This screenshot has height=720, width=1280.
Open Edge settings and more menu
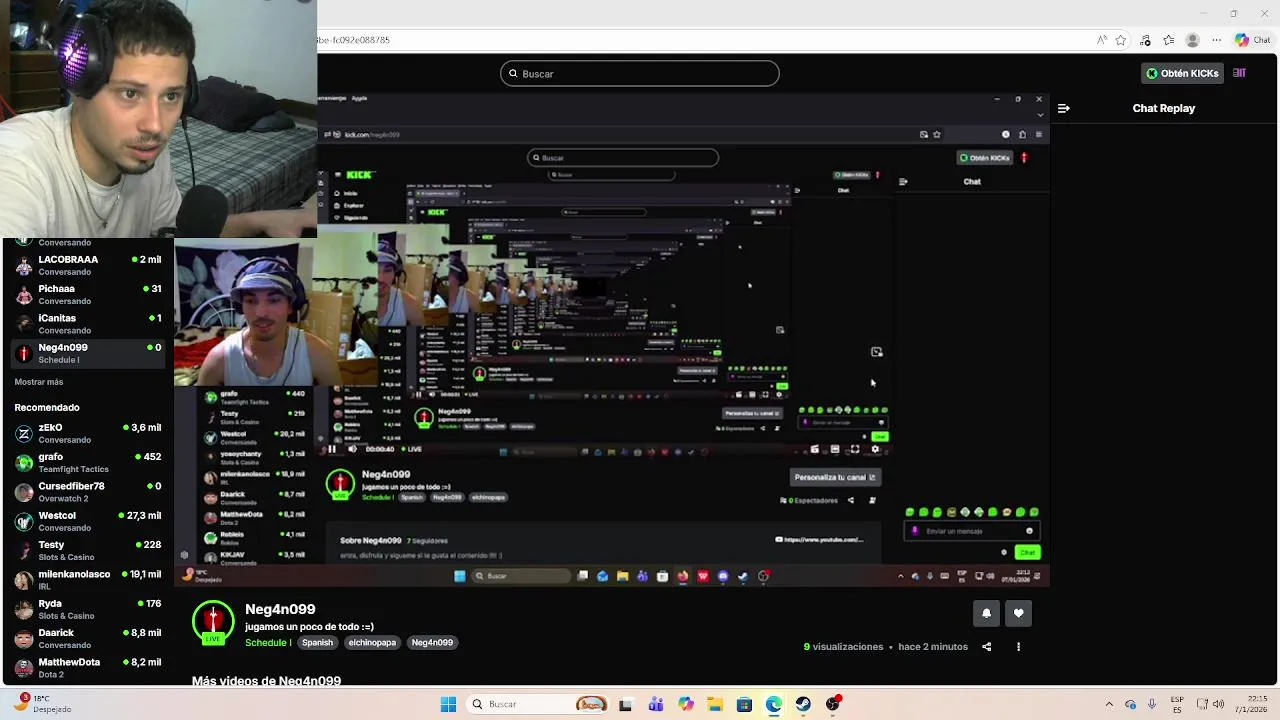pyautogui.click(x=1216, y=40)
